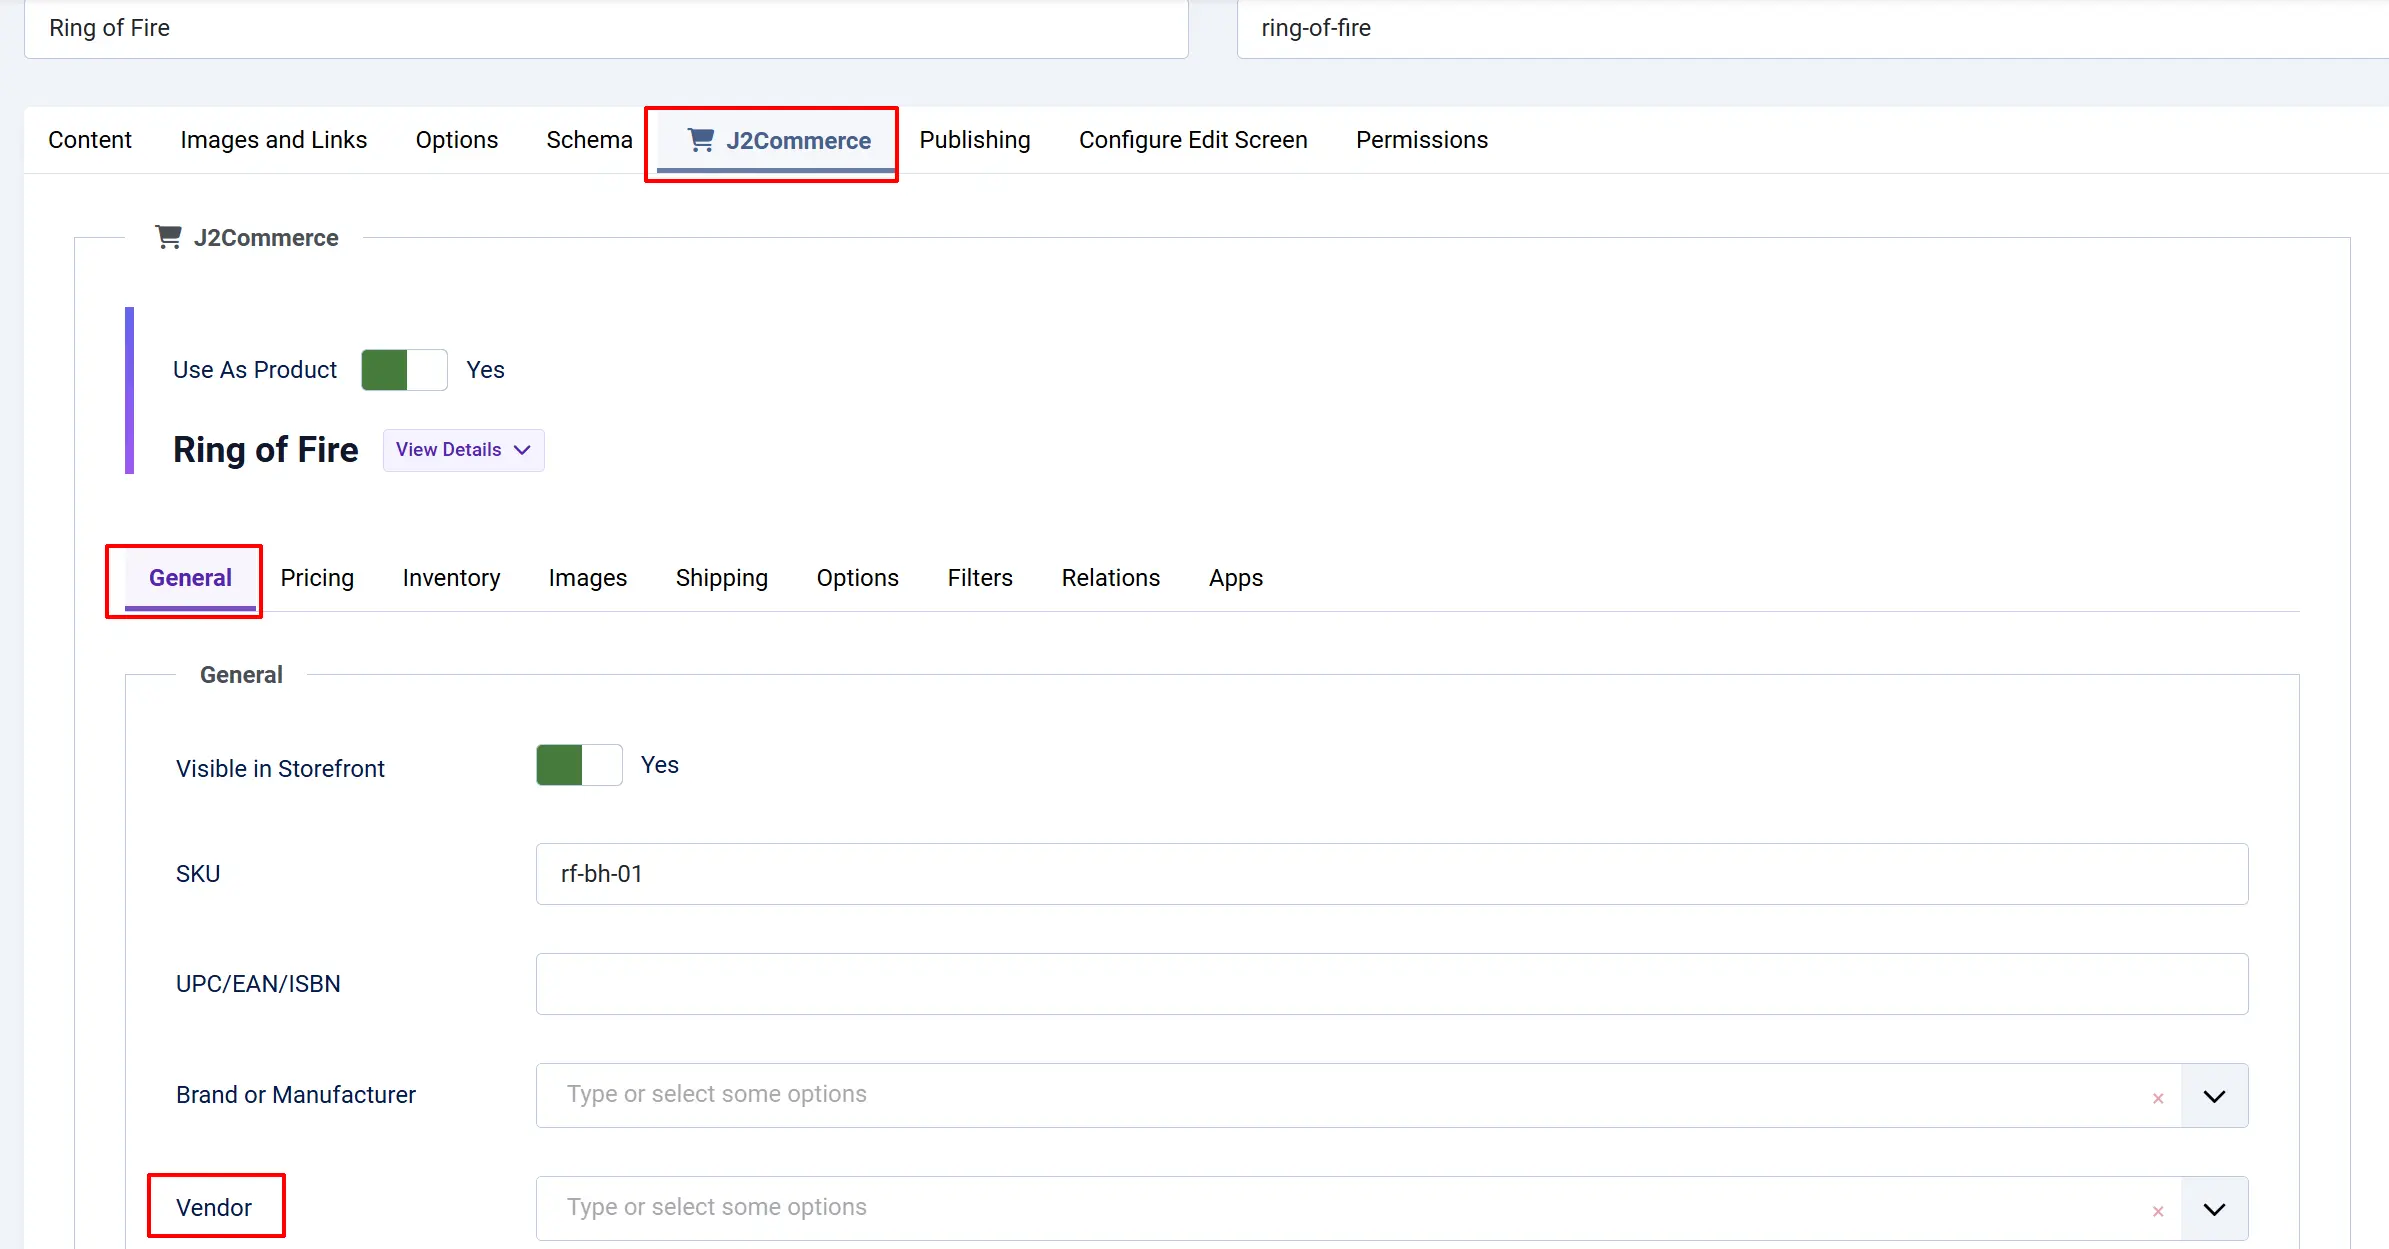
Task: Click the Ring of Fire product heading
Action: coord(266,450)
